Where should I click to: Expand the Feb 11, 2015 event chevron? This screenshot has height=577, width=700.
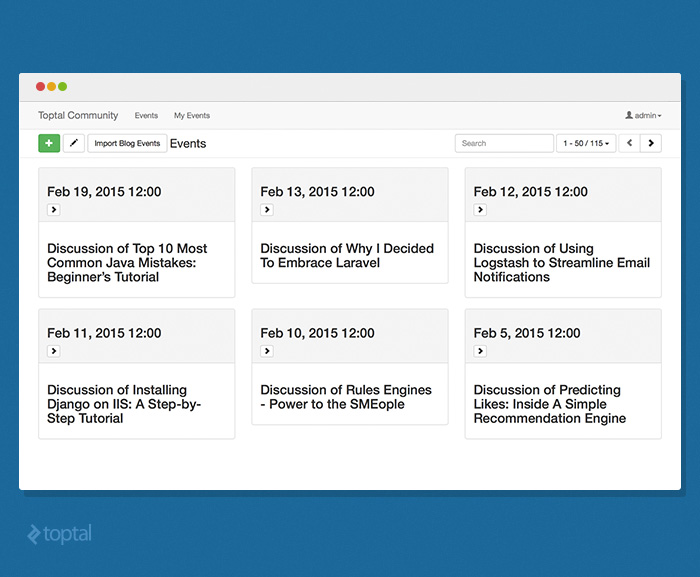tap(54, 351)
